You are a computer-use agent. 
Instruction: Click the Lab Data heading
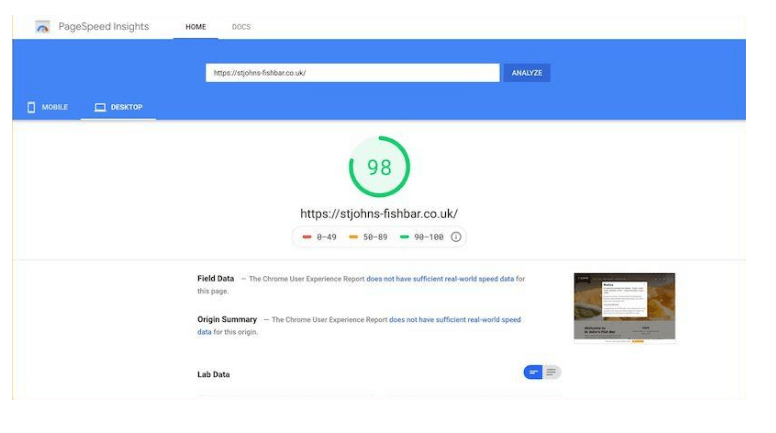coord(213,375)
